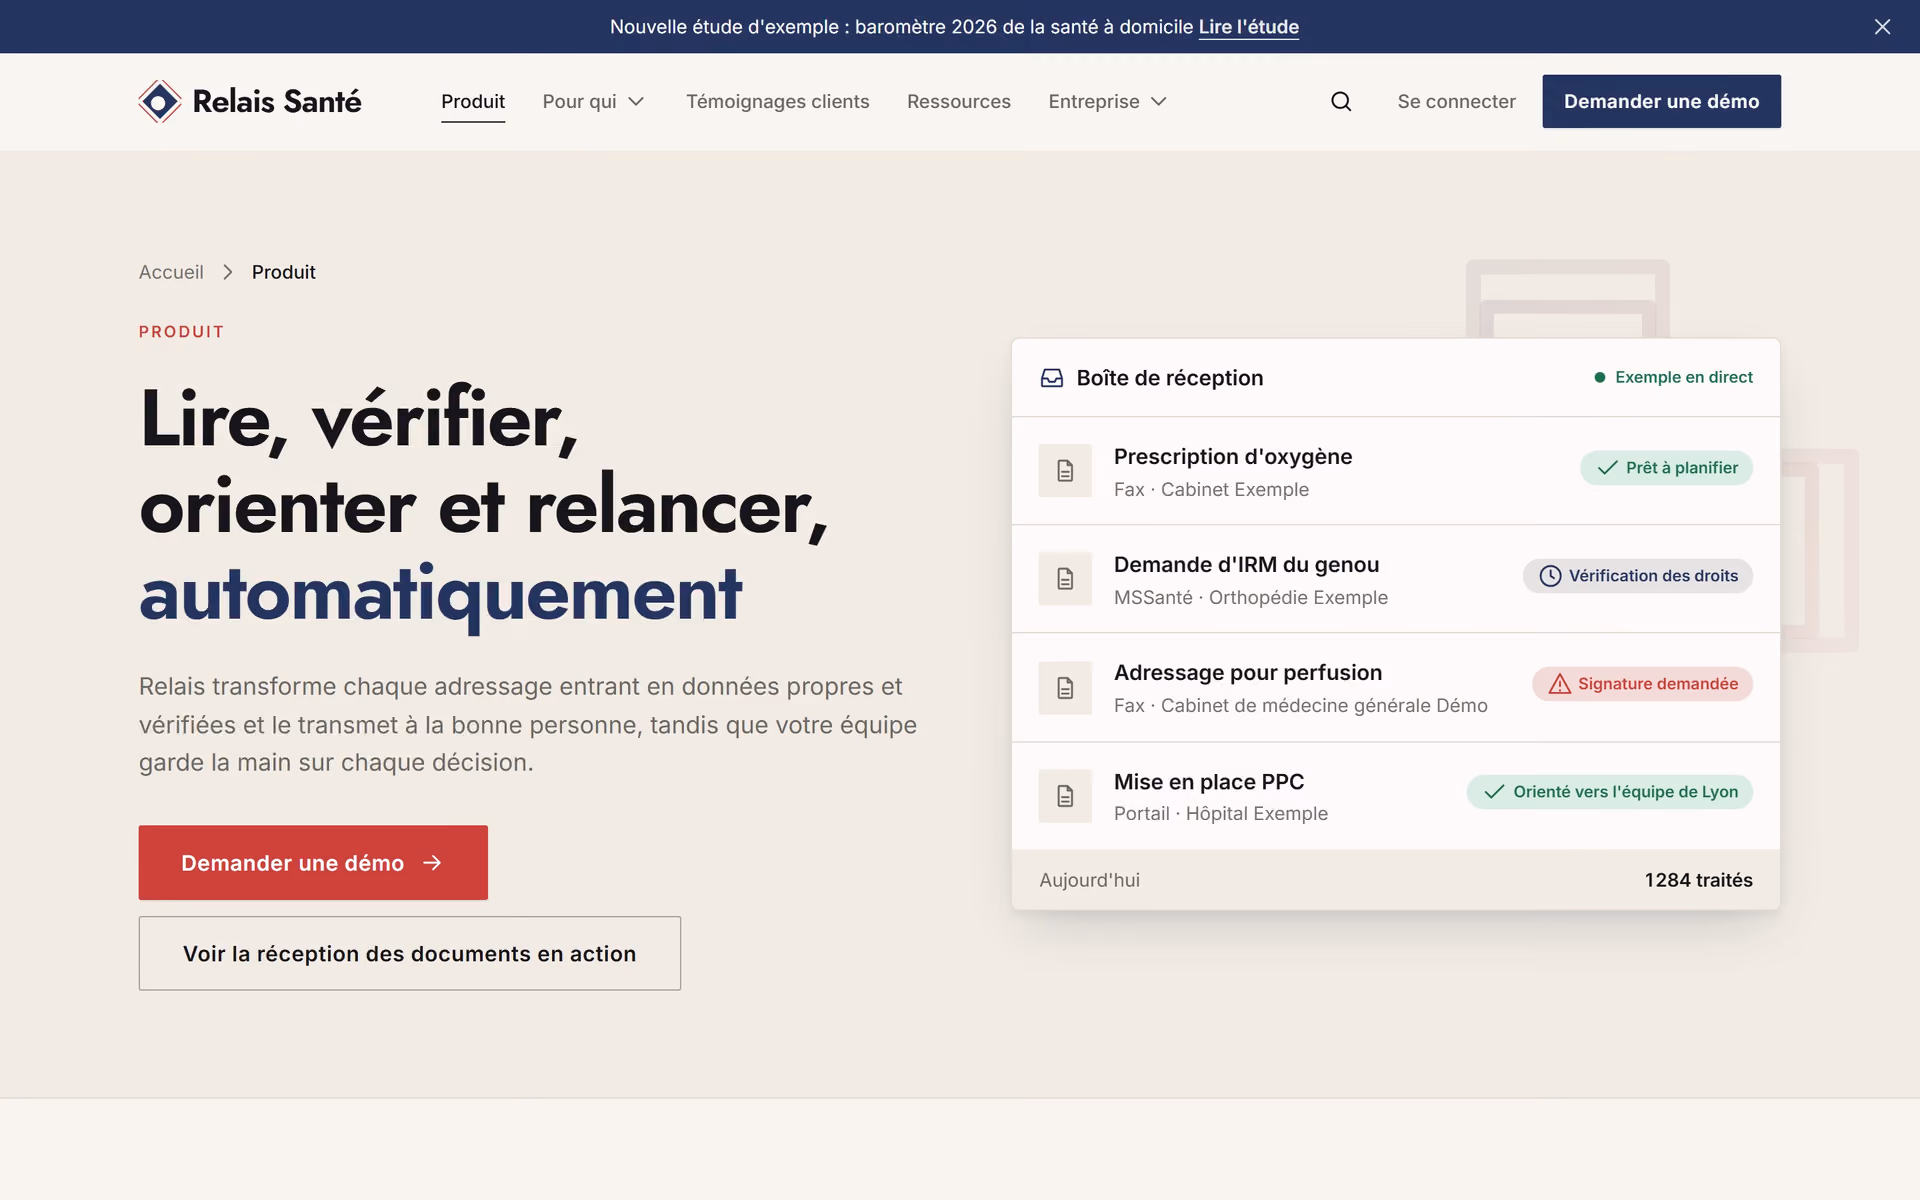Image resolution: width=1920 pixels, height=1200 pixels.
Task: Dismiss the announcement banner with the X
Action: (x=1882, y=27)
